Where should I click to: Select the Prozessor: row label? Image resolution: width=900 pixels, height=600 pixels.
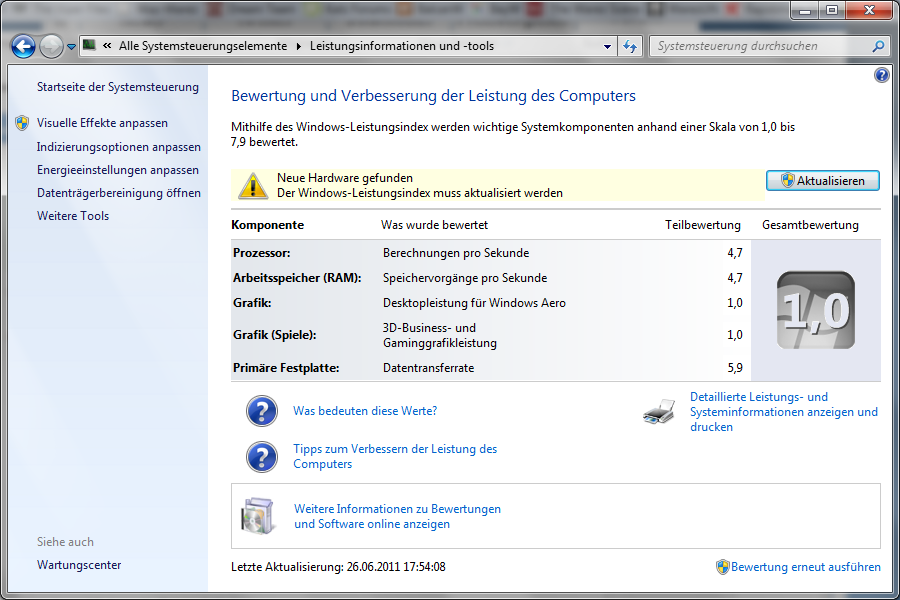point(262,253)
